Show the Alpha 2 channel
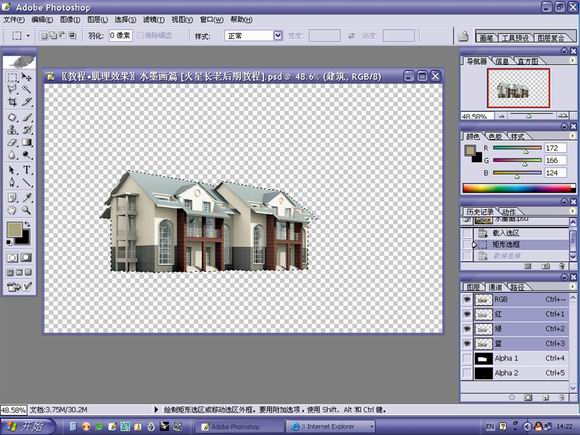 (467, 373)
